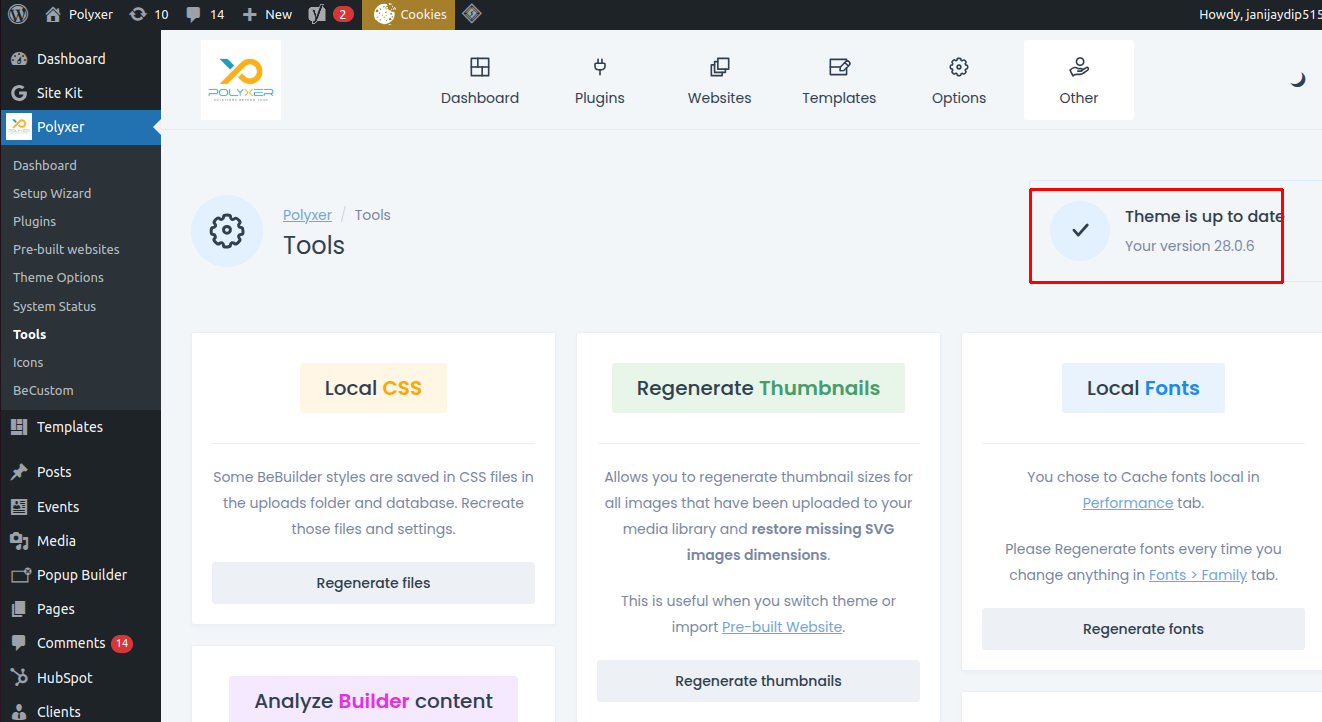The height and width of the screenshot is (722, 1322).
Task: Open the 10 pending updates icon
Action: coord(149,14)
